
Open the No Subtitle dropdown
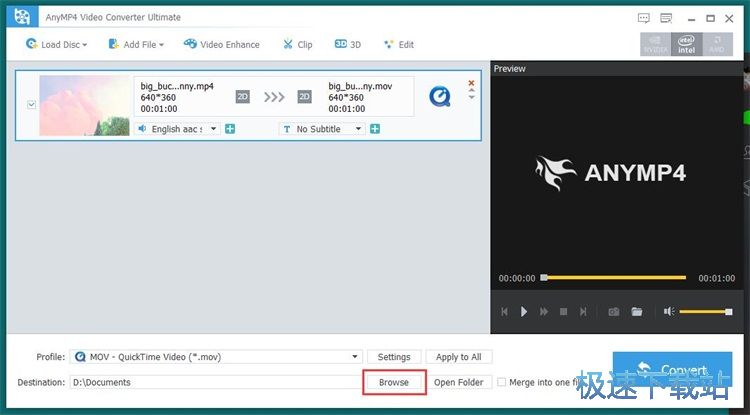(322, 129)
